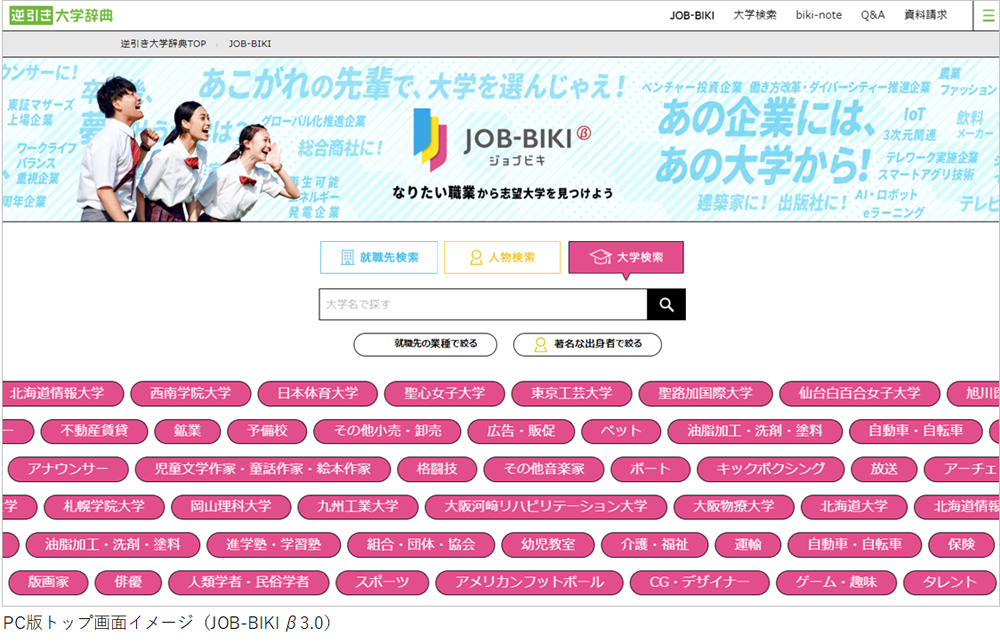Select the 運輸 tag

[748, 545]
